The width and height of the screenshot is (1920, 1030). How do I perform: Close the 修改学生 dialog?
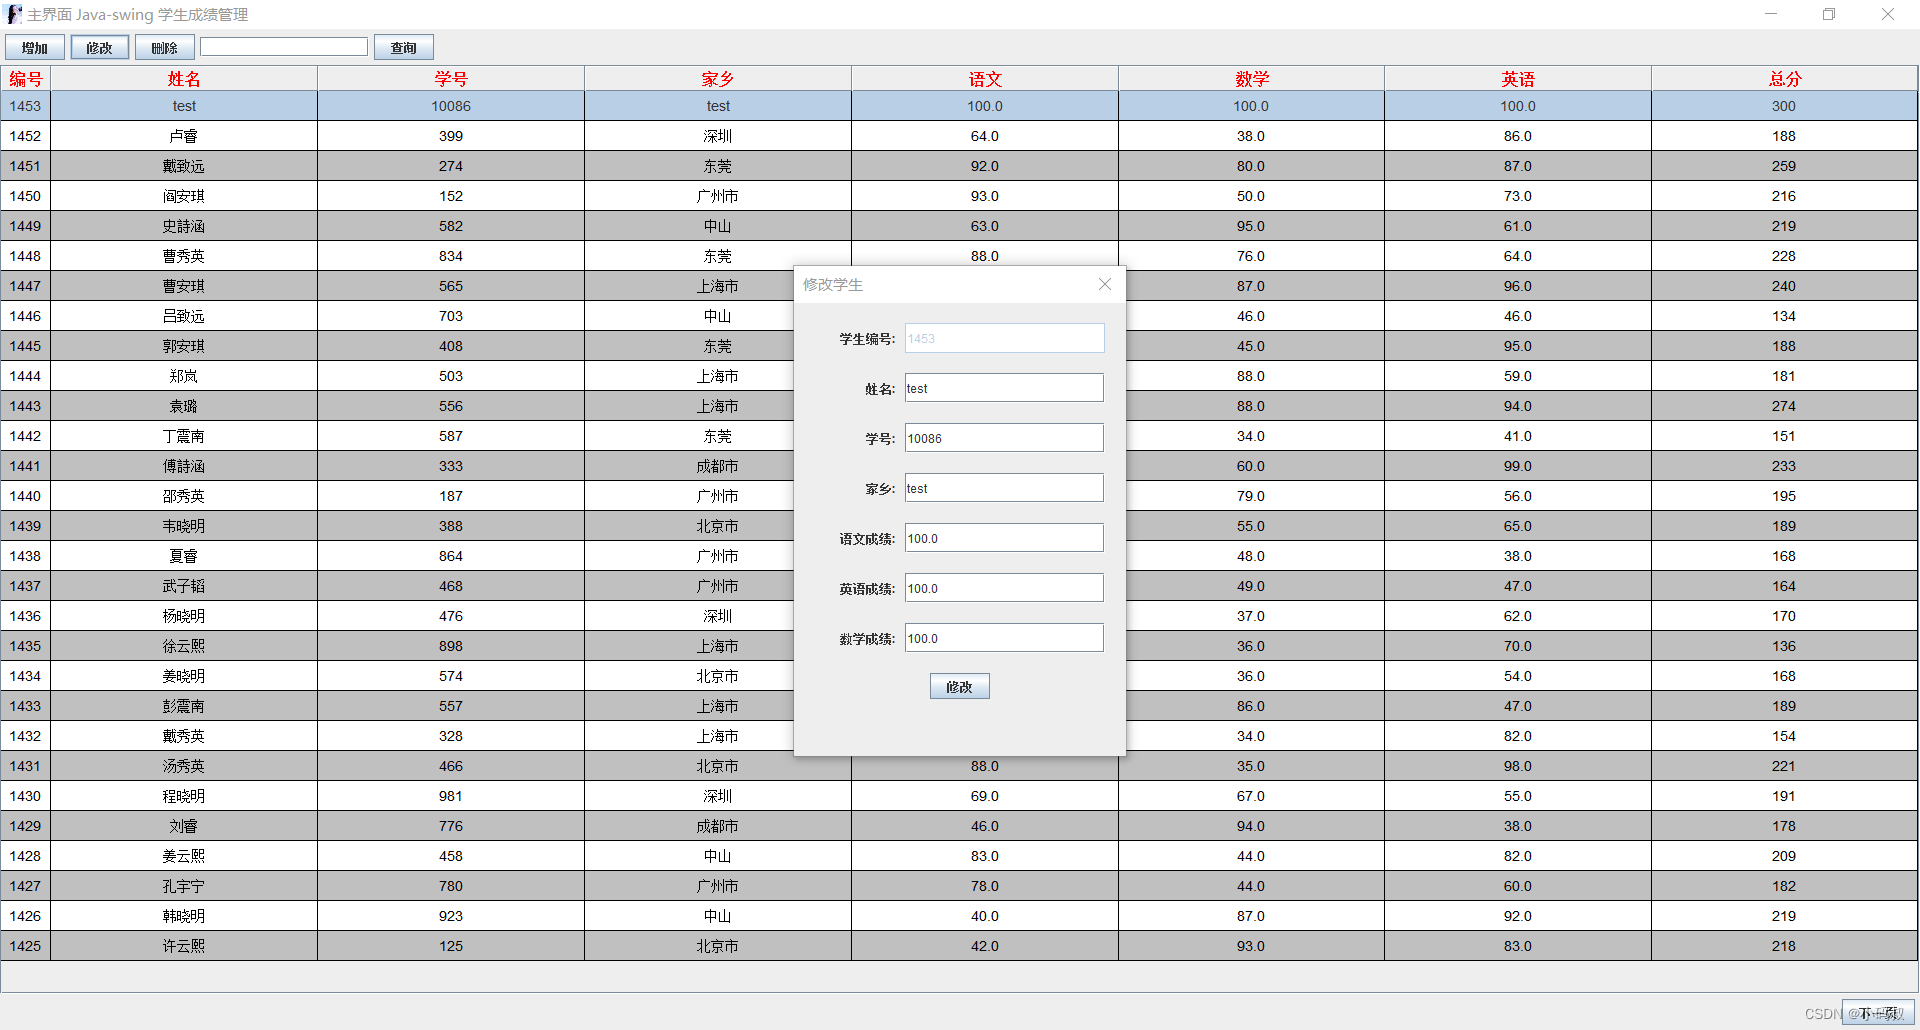coord(1105,284)
